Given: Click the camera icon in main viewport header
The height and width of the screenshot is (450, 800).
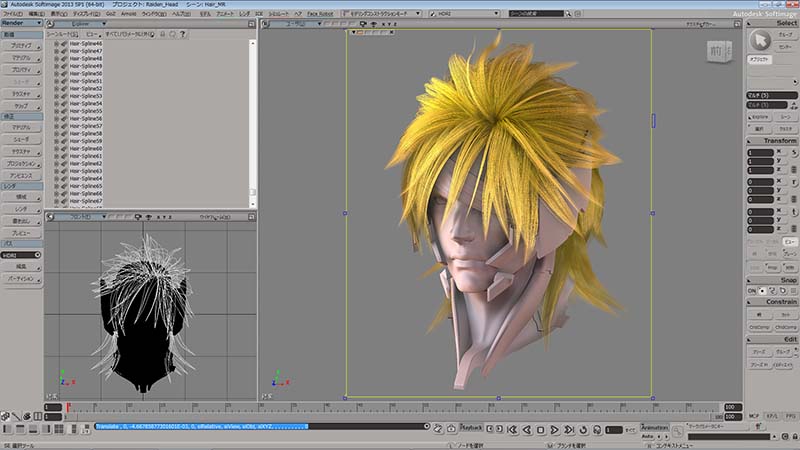Looking at the screenshot, I should point(363,24).
